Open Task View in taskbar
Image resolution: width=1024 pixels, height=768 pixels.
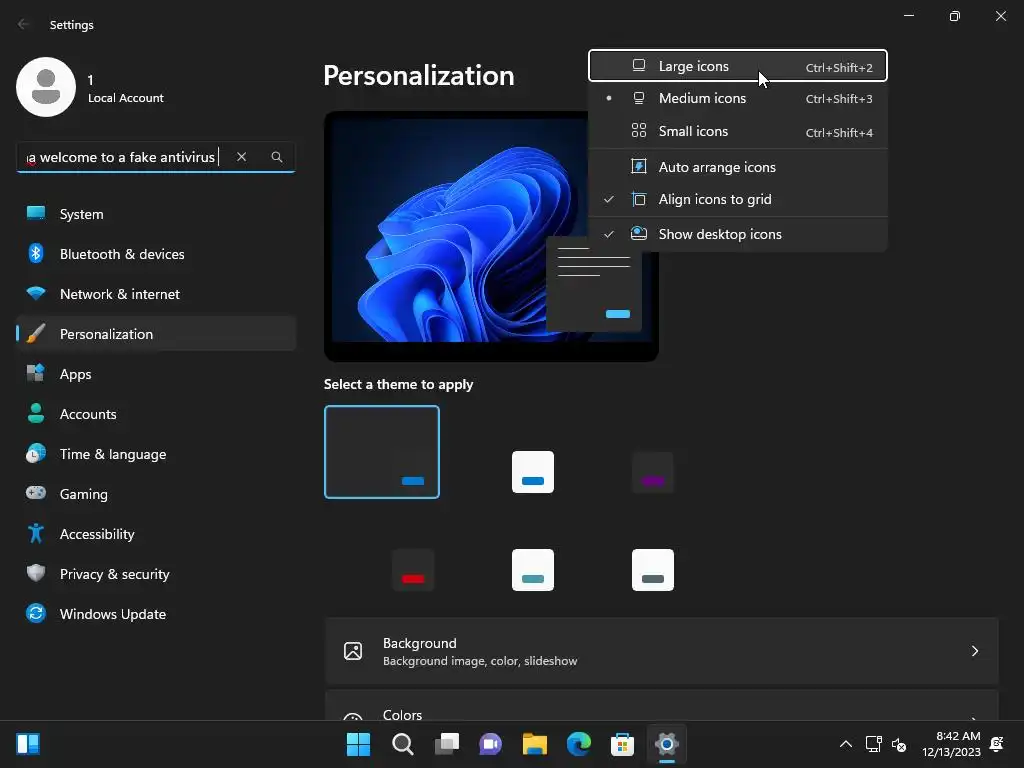click(447, 744)
